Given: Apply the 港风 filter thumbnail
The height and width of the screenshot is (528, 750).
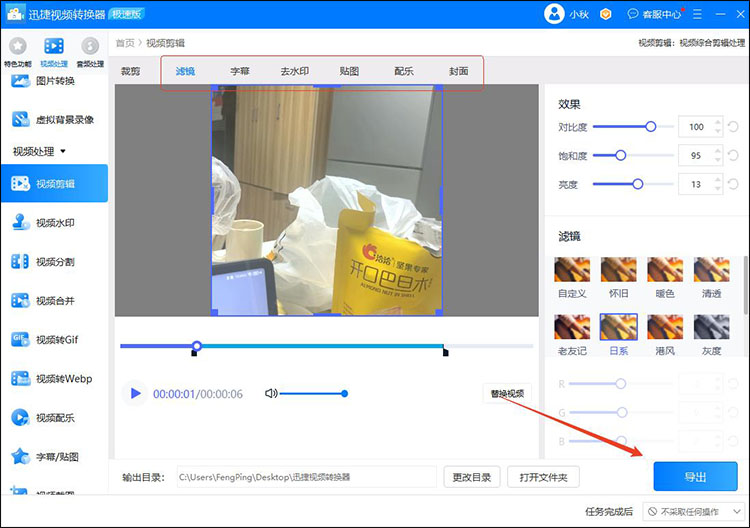Looking at the screenshot, I should [x=665, y=327].
